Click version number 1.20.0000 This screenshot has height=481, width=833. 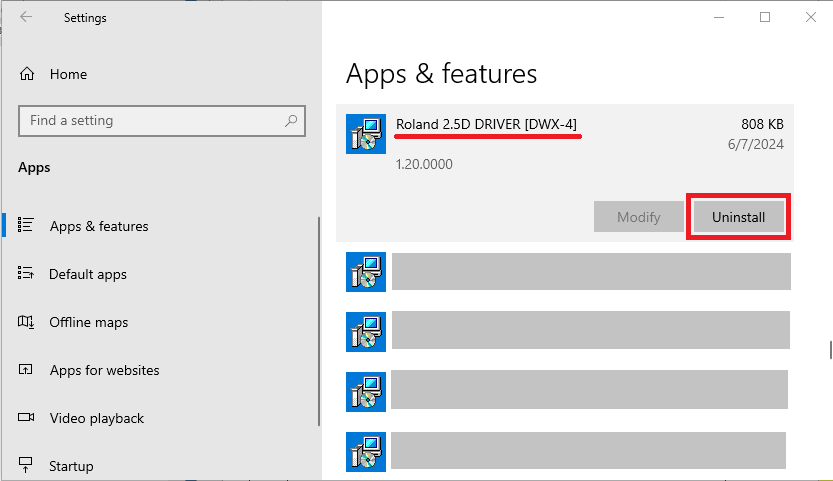click(424, 164)
